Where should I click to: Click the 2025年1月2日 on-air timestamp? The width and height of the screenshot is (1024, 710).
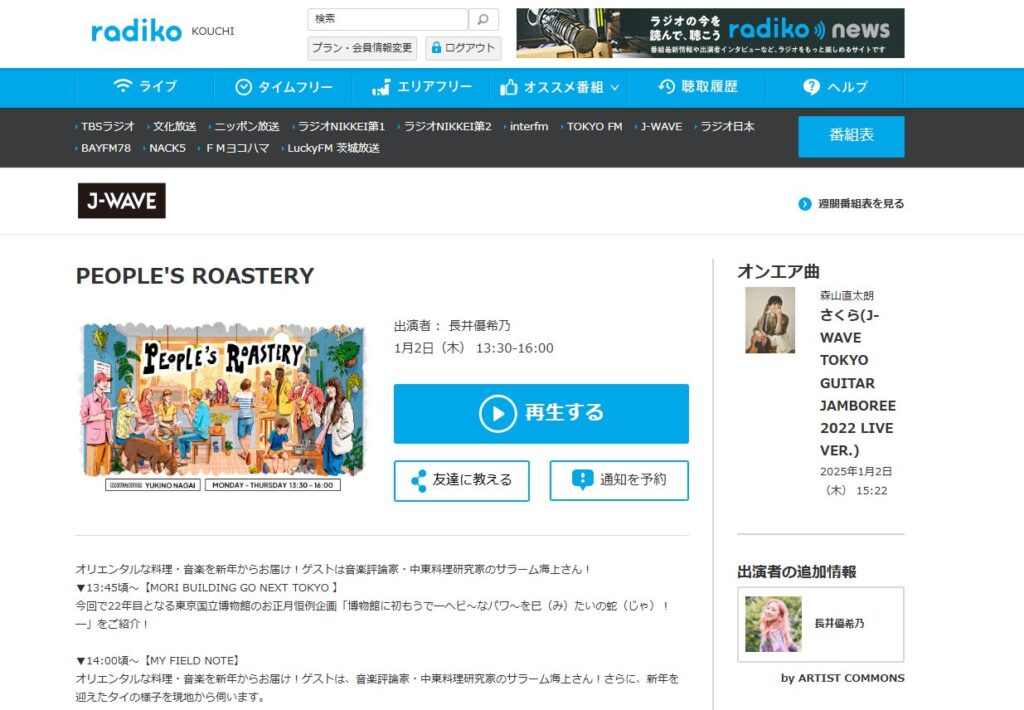[x=856, y=481]
